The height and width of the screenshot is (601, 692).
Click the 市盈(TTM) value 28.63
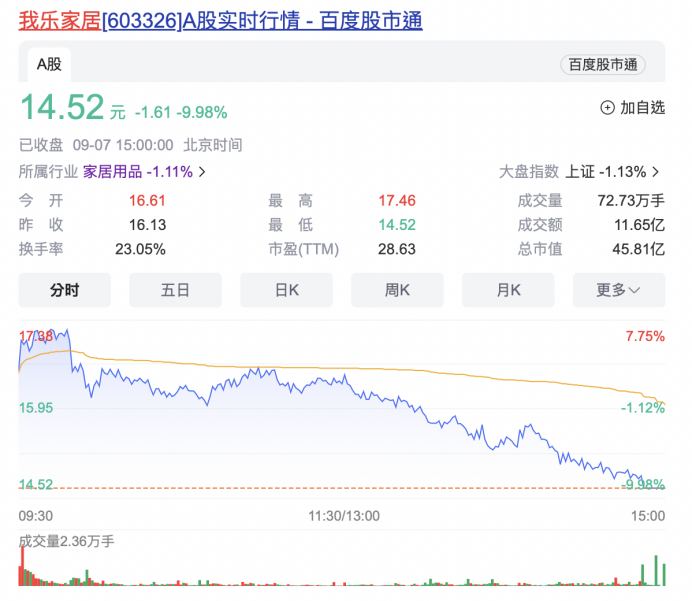coord(397,249)
